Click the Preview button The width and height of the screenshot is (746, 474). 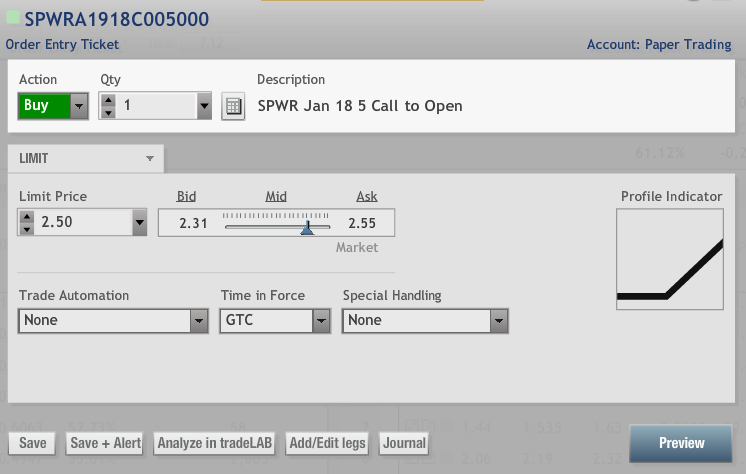(681, 443)
